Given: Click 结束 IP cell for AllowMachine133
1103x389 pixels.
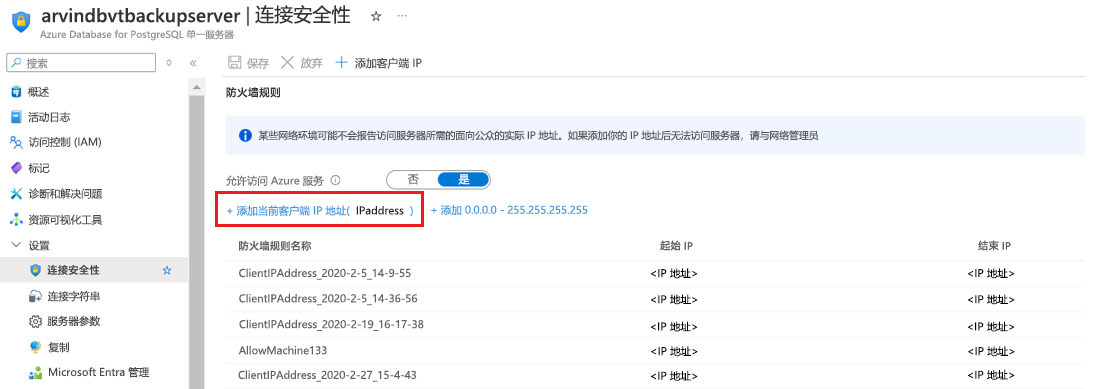Looking at the screenshot, I should (x=990, y=350).
